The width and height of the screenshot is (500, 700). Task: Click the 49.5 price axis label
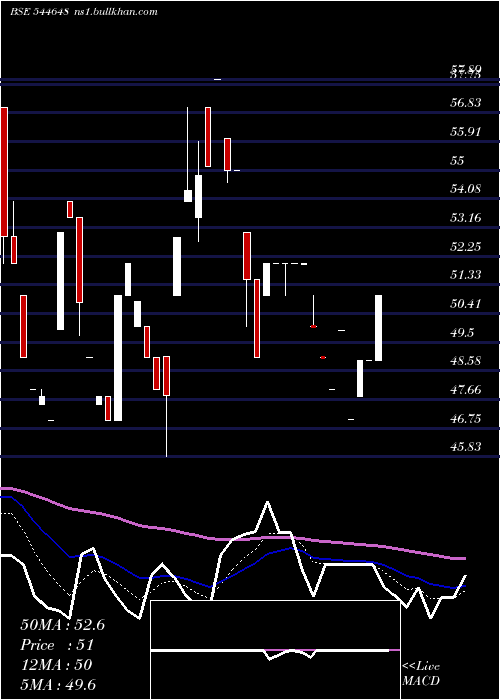[x=462, y=333]
